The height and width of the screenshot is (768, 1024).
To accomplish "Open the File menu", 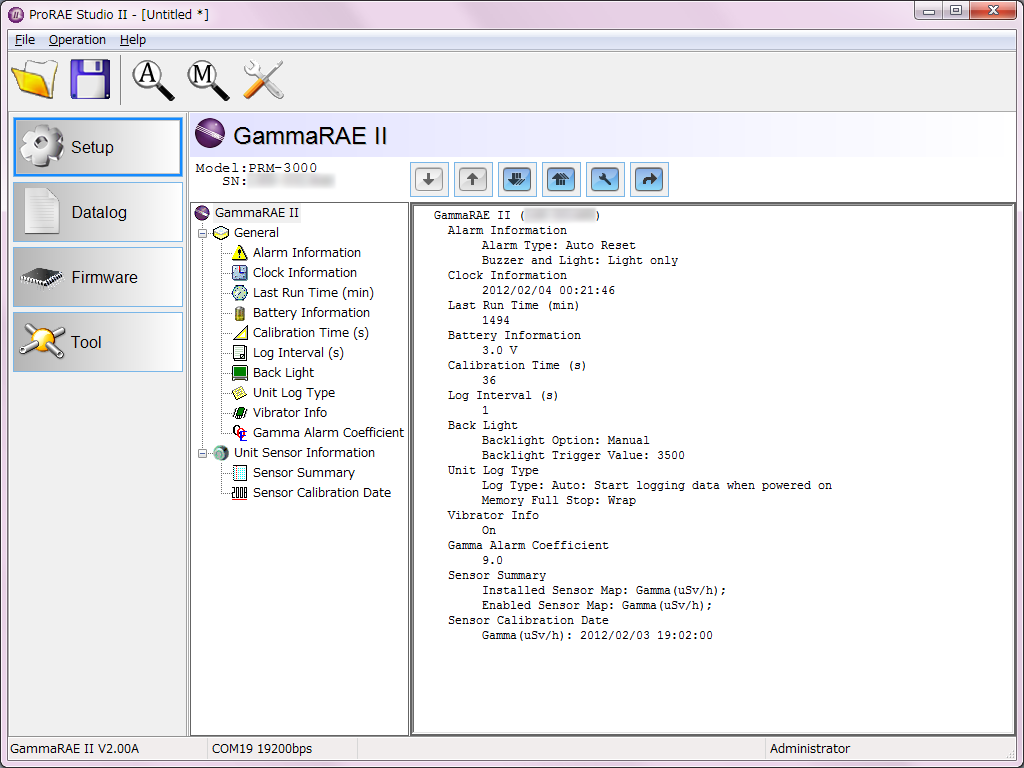I will click(25, 40).
